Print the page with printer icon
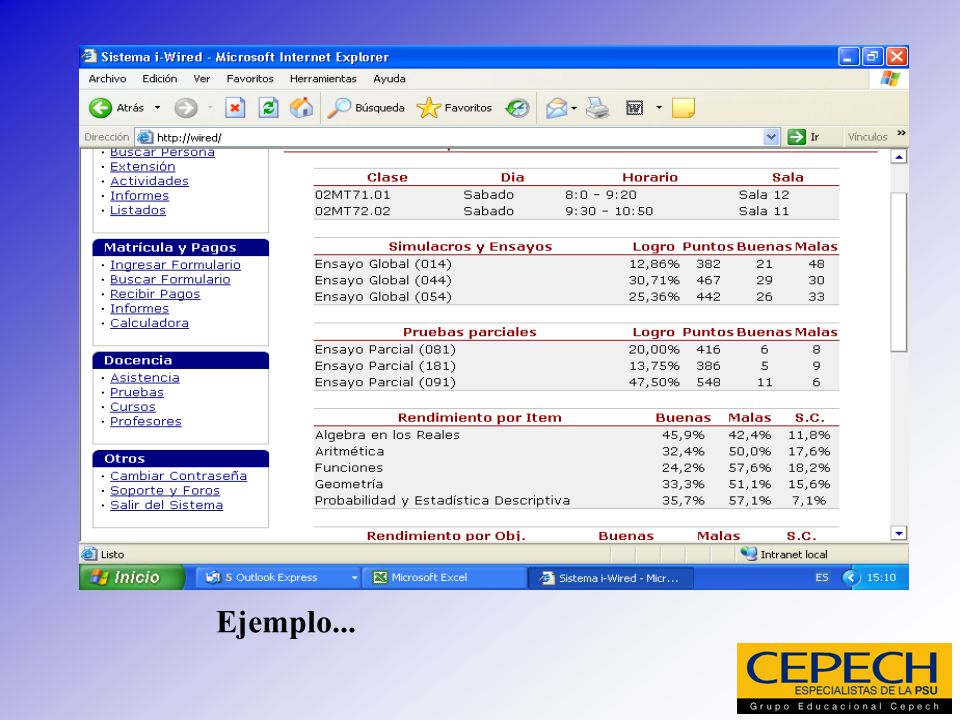Image resolution: width=960 pixels, height=720 pixels. pos(597,108)
